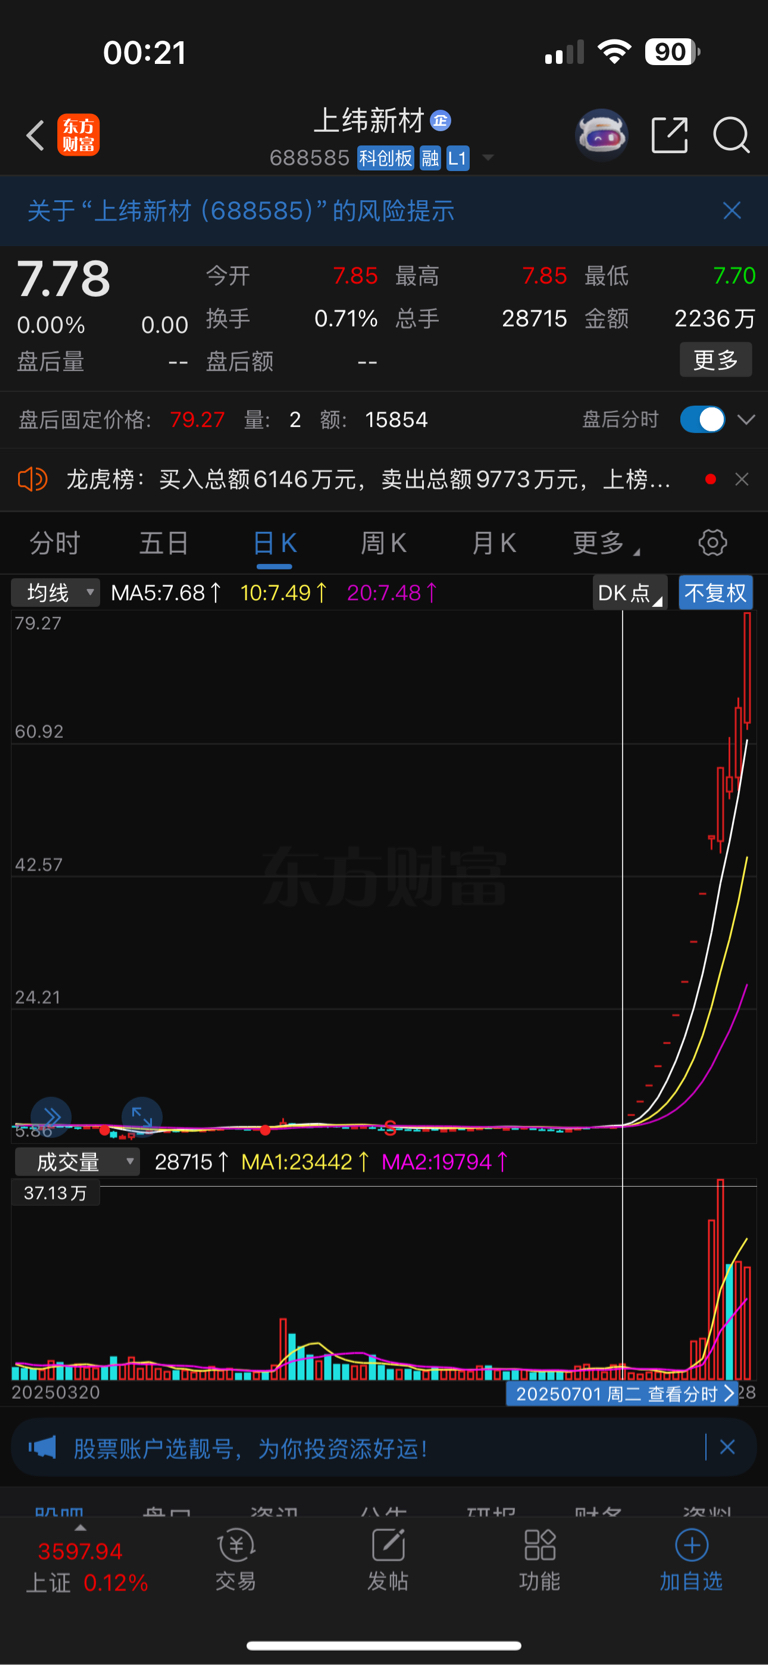The height and width of the screenshot is (1665, 768).
Task: Switch to the 五日 tab
Action: pos(164,543)
